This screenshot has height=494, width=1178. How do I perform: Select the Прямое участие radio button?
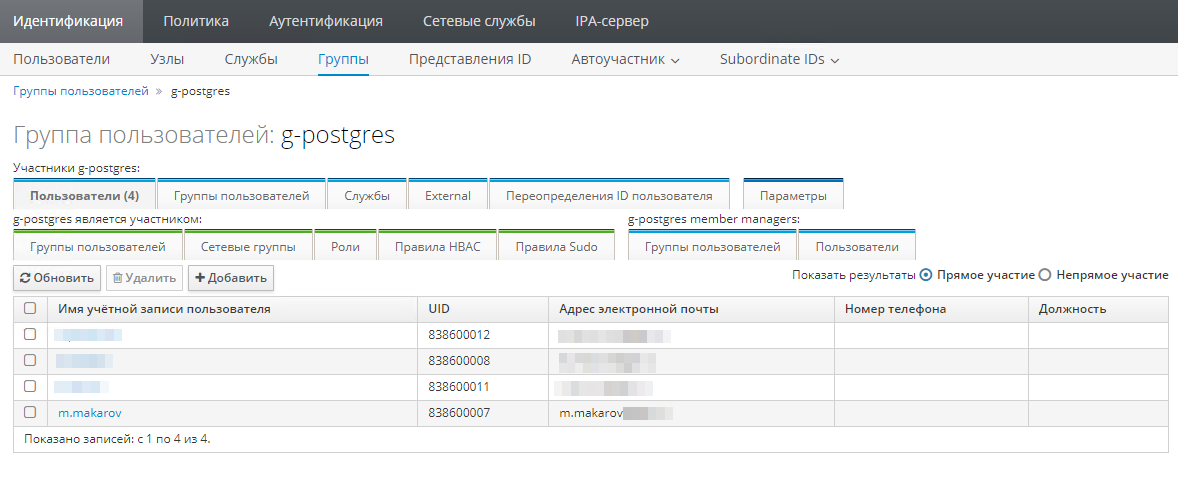[x=926, y=275]
